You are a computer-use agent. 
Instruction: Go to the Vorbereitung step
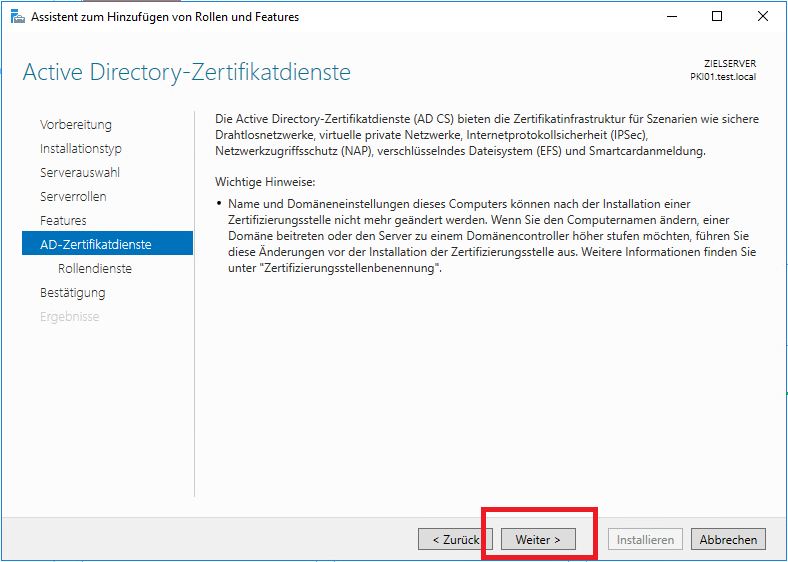tap(76, 125)
